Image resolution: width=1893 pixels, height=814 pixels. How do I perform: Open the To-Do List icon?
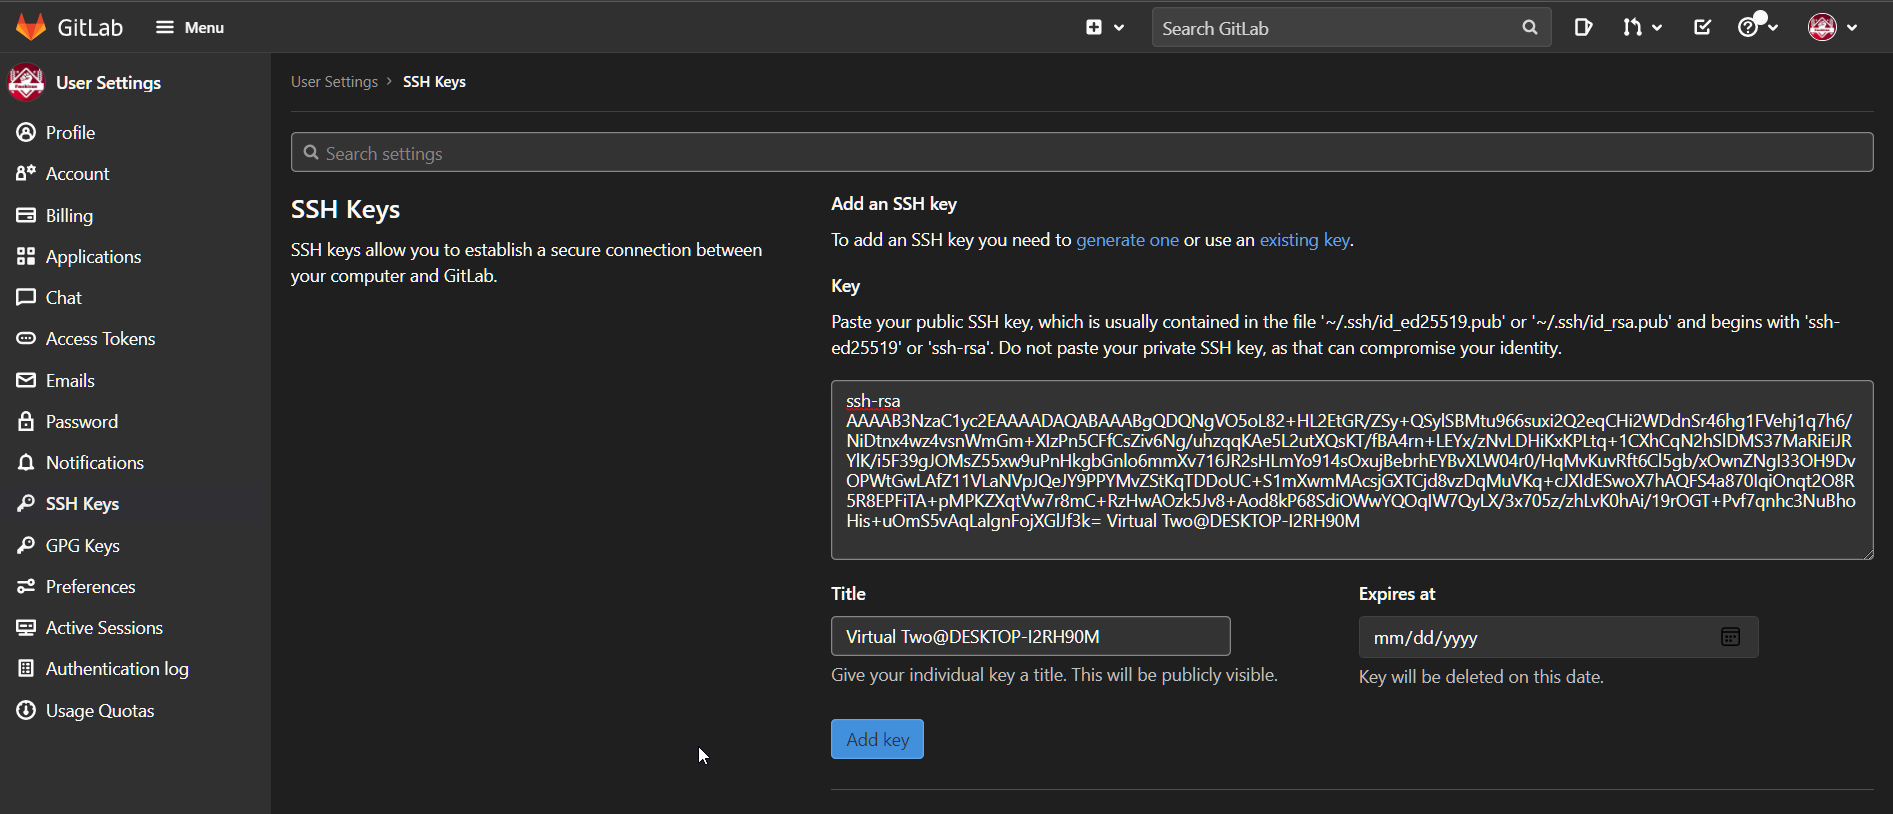(x=1703, y=27)
